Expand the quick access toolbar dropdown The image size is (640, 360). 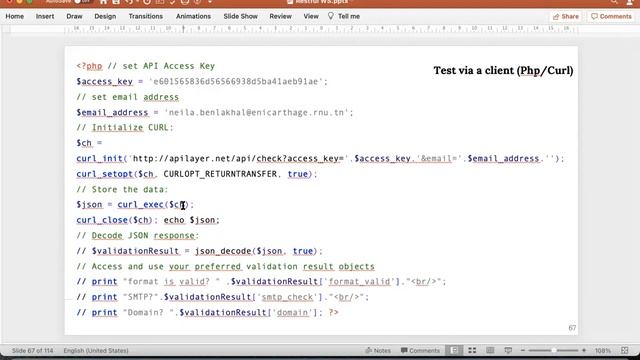210,2
